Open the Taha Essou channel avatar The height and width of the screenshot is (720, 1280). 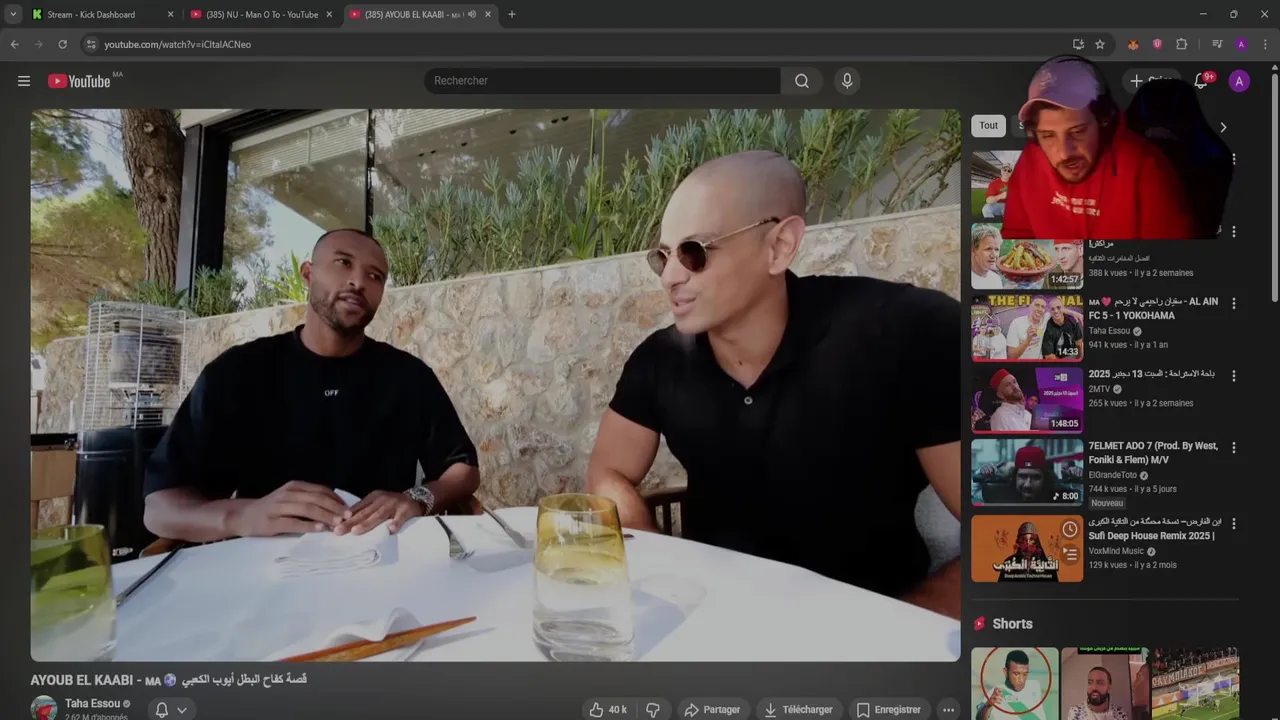(x=44, y=708)
